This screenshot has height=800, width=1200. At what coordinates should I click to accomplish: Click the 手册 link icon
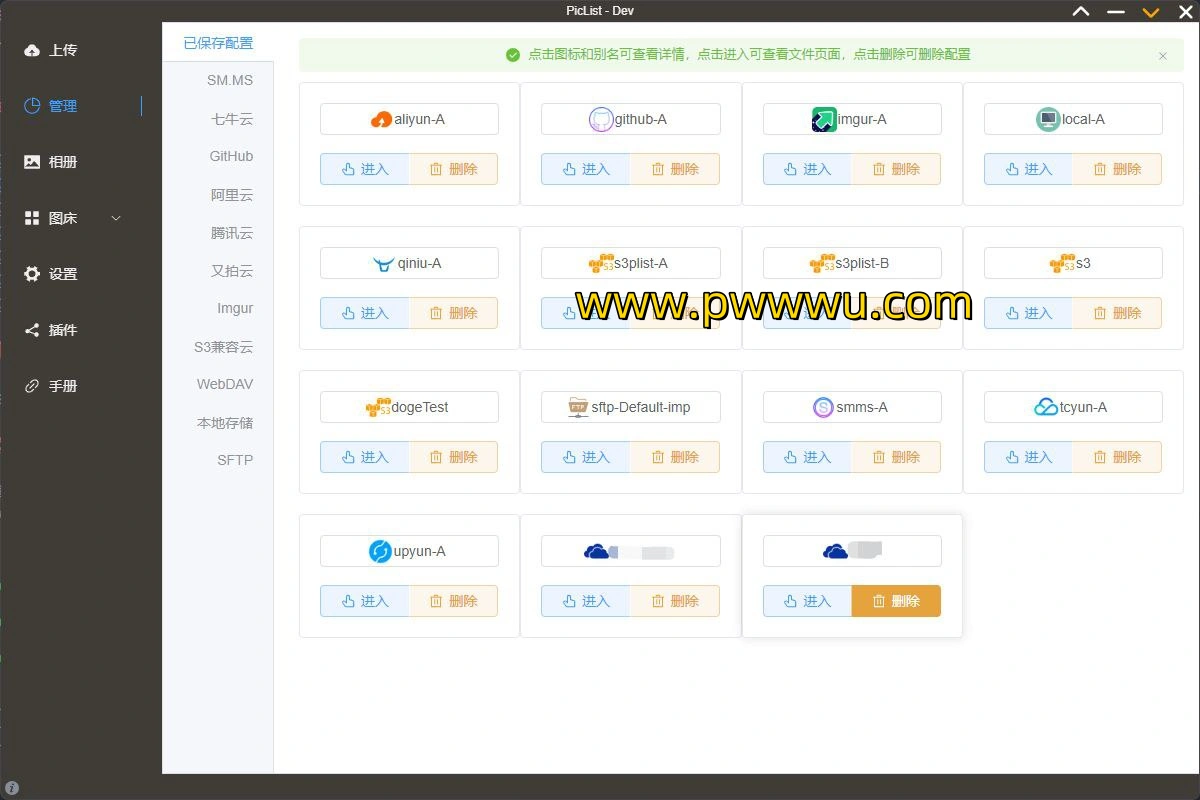coord(32,386)
